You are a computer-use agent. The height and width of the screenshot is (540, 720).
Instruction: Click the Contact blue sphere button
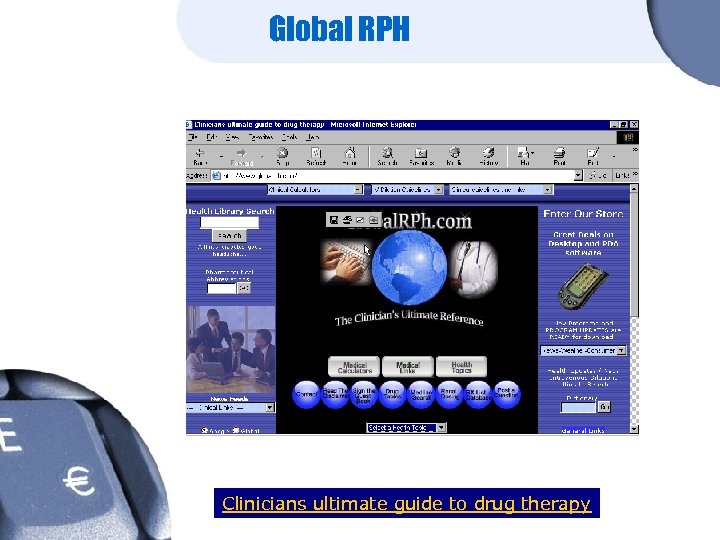tap(306, 394)
